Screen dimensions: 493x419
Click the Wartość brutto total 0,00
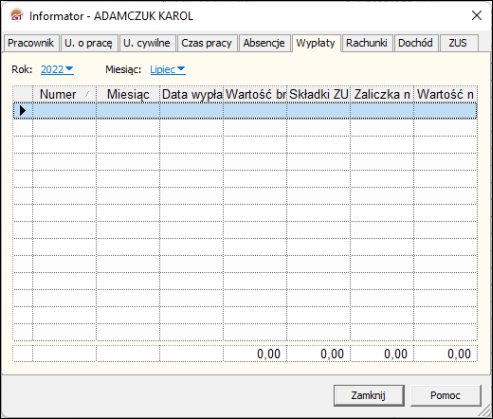[255, 354]
